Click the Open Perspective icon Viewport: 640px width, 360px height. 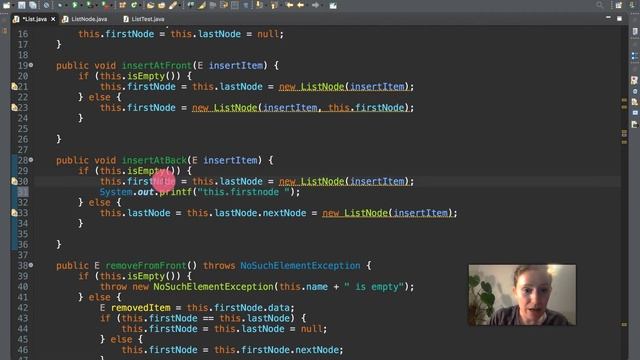click(x=619, y=5)
